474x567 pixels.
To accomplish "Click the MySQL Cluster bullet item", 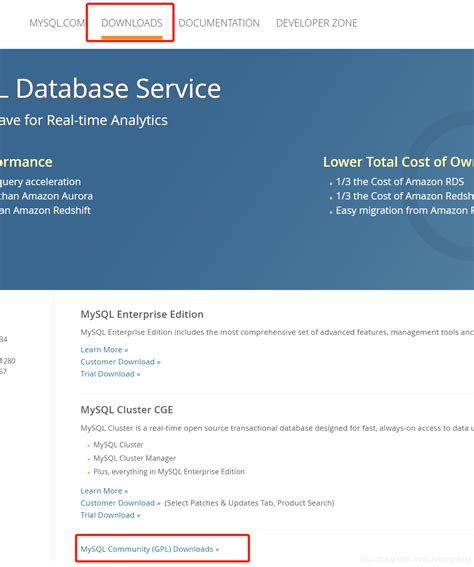I will coord(118,445).
